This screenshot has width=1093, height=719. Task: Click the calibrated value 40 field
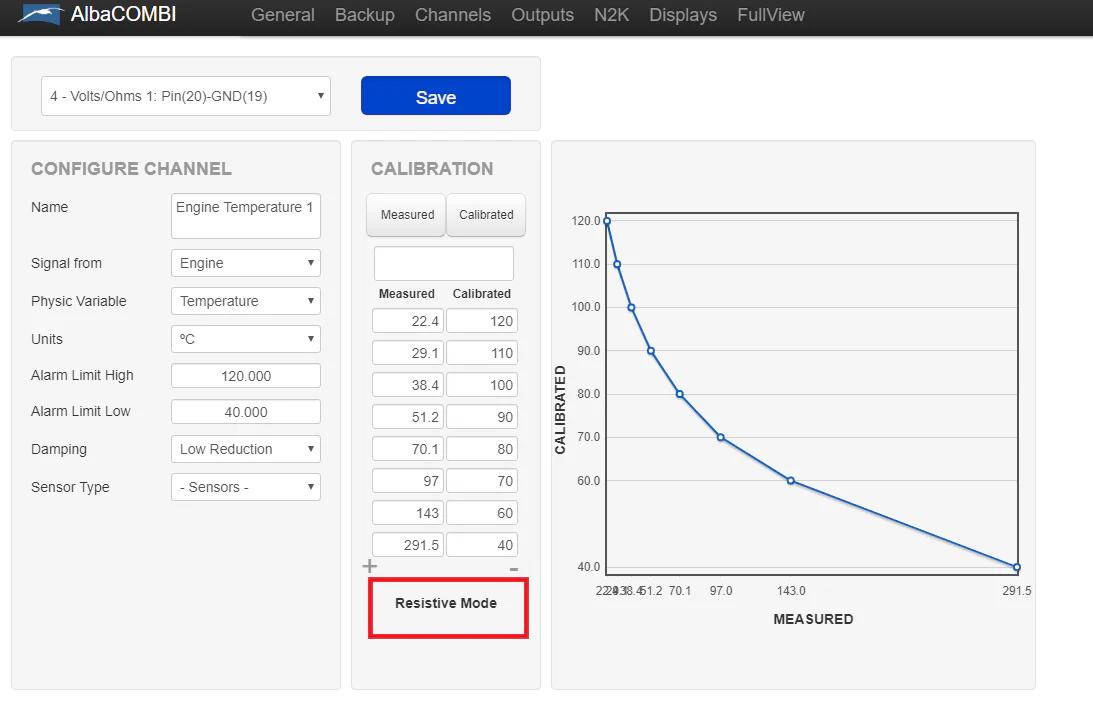tap(482, 545)
